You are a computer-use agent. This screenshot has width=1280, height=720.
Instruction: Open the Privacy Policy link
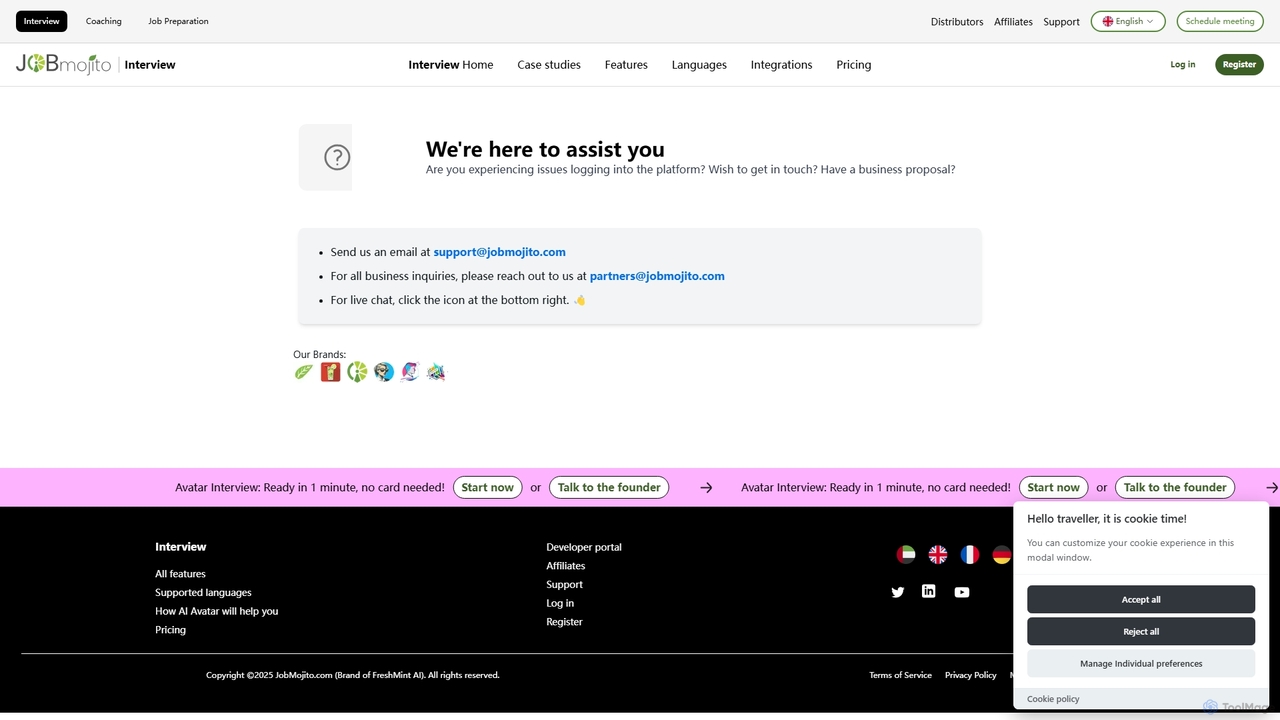point(971,675)
